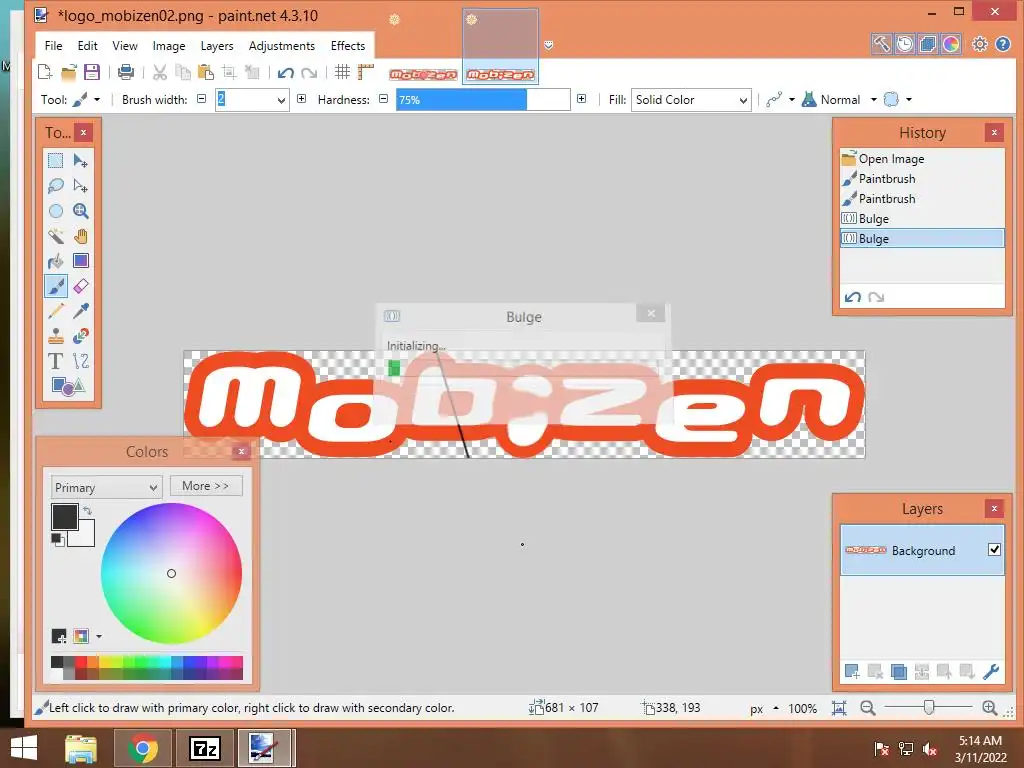Select the Shapes tool

point(68,386)
